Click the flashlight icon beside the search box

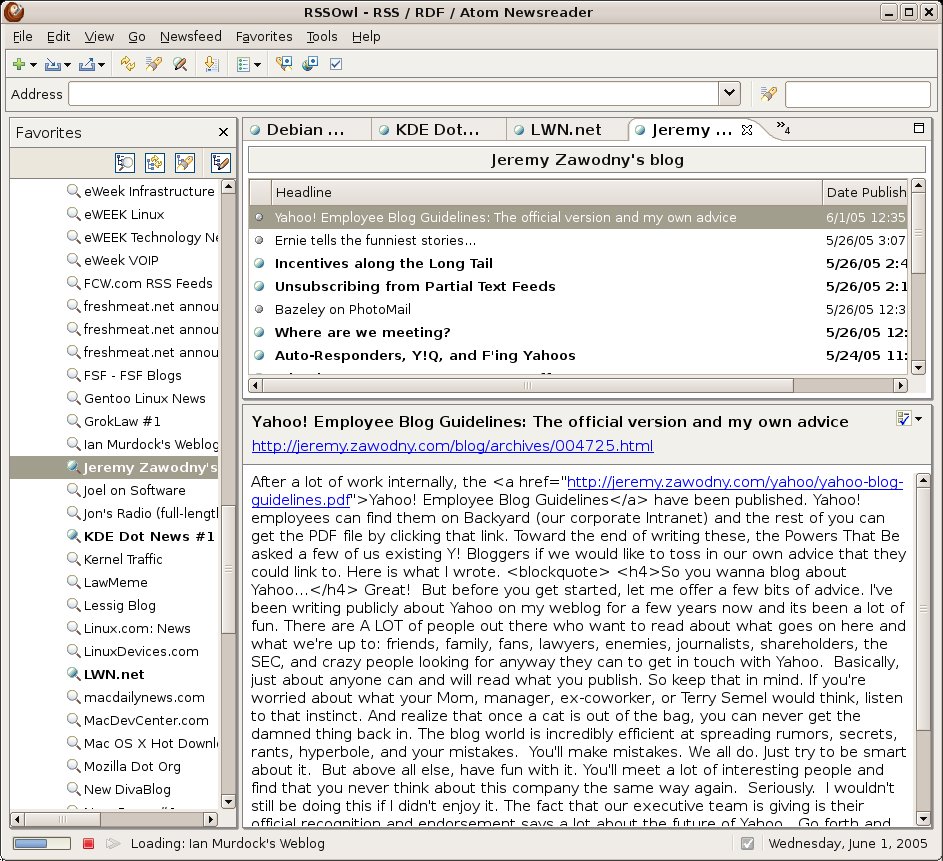pos(769,93)
